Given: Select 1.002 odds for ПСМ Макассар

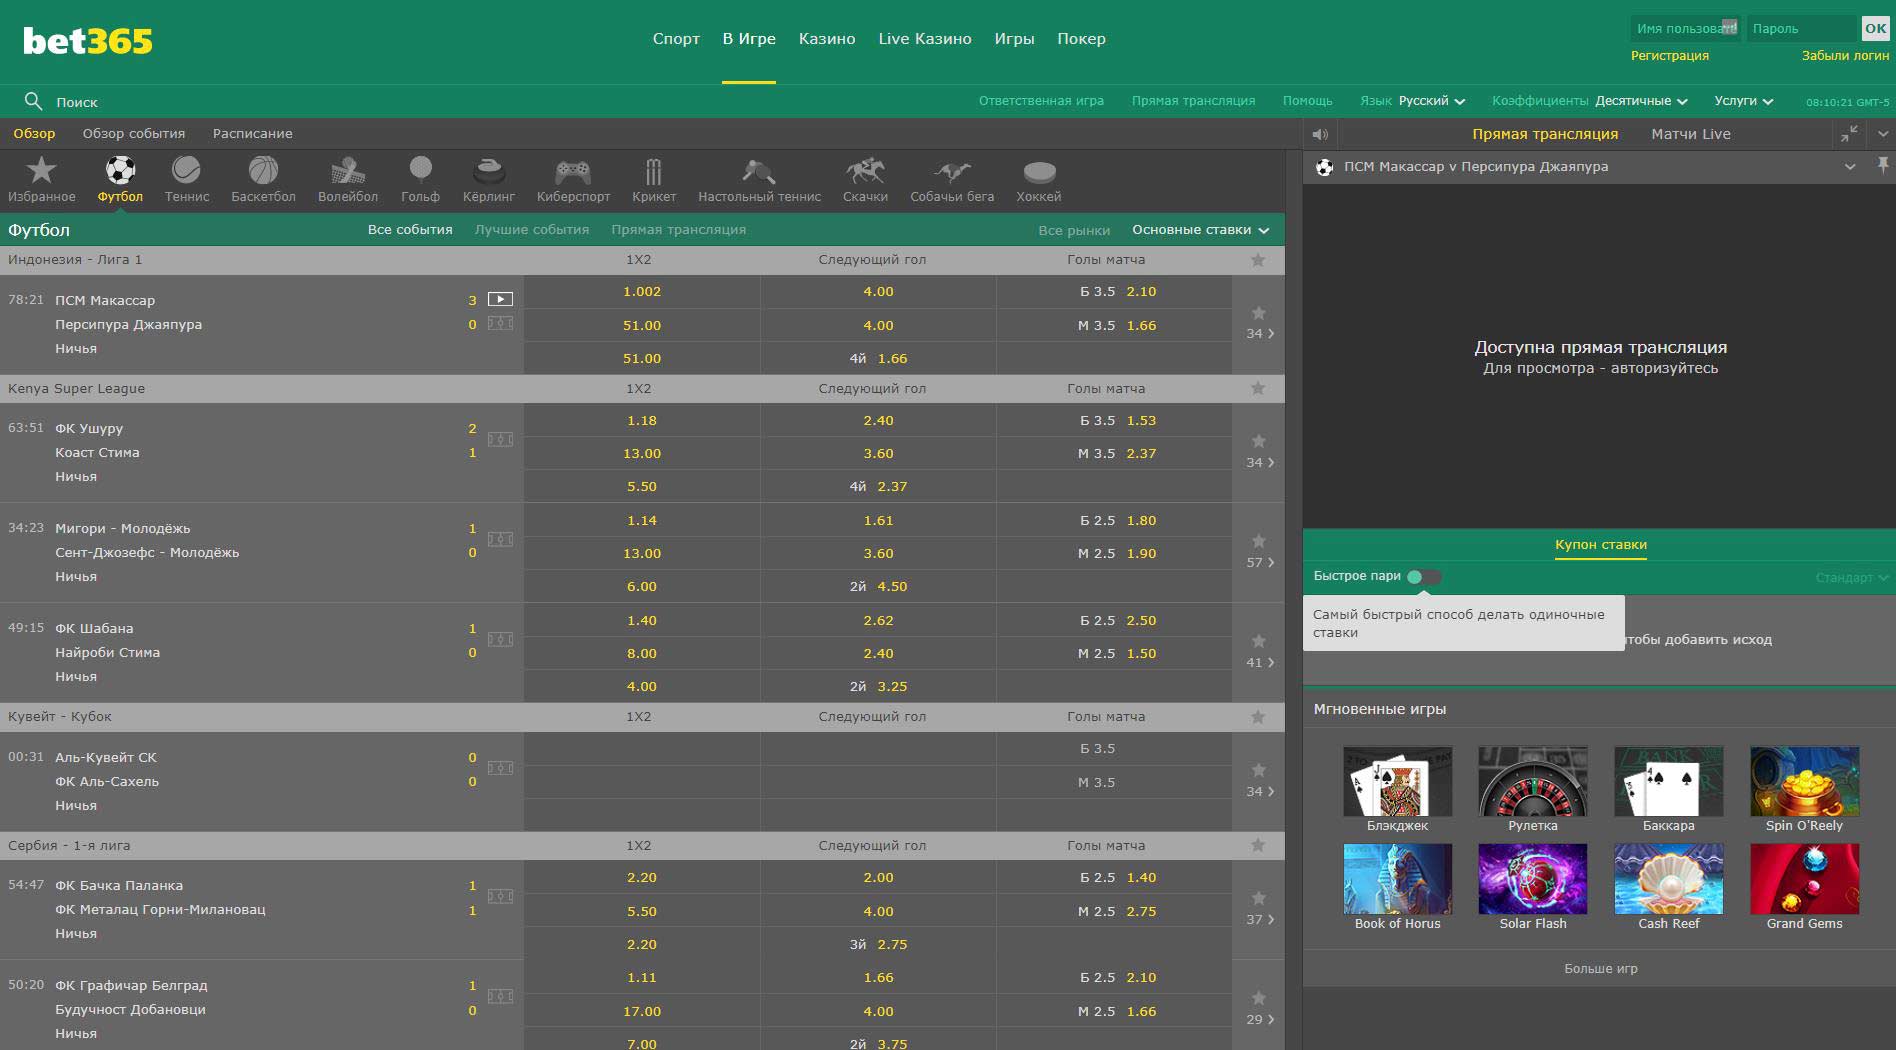Looking at the screenshot, I should (642, 292).
